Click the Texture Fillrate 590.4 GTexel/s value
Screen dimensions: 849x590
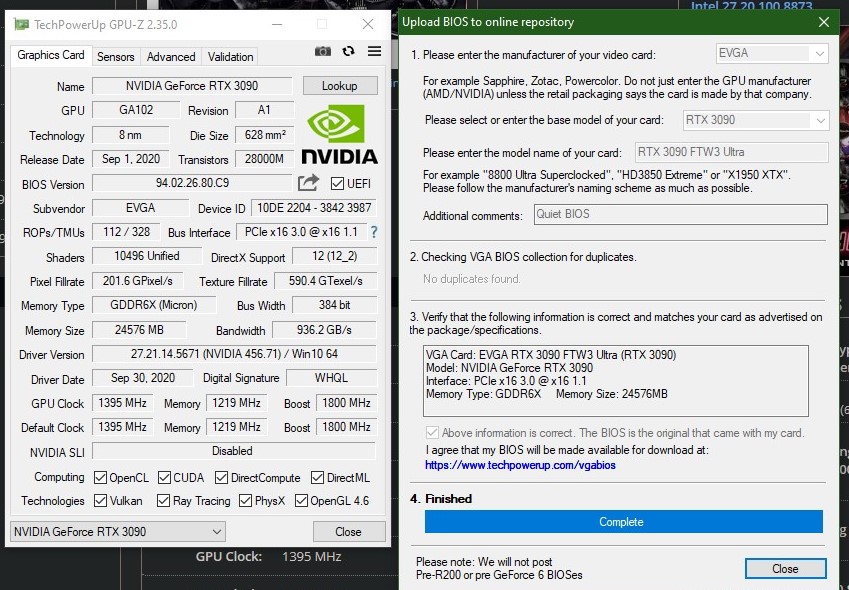click(x=325, y=281)
